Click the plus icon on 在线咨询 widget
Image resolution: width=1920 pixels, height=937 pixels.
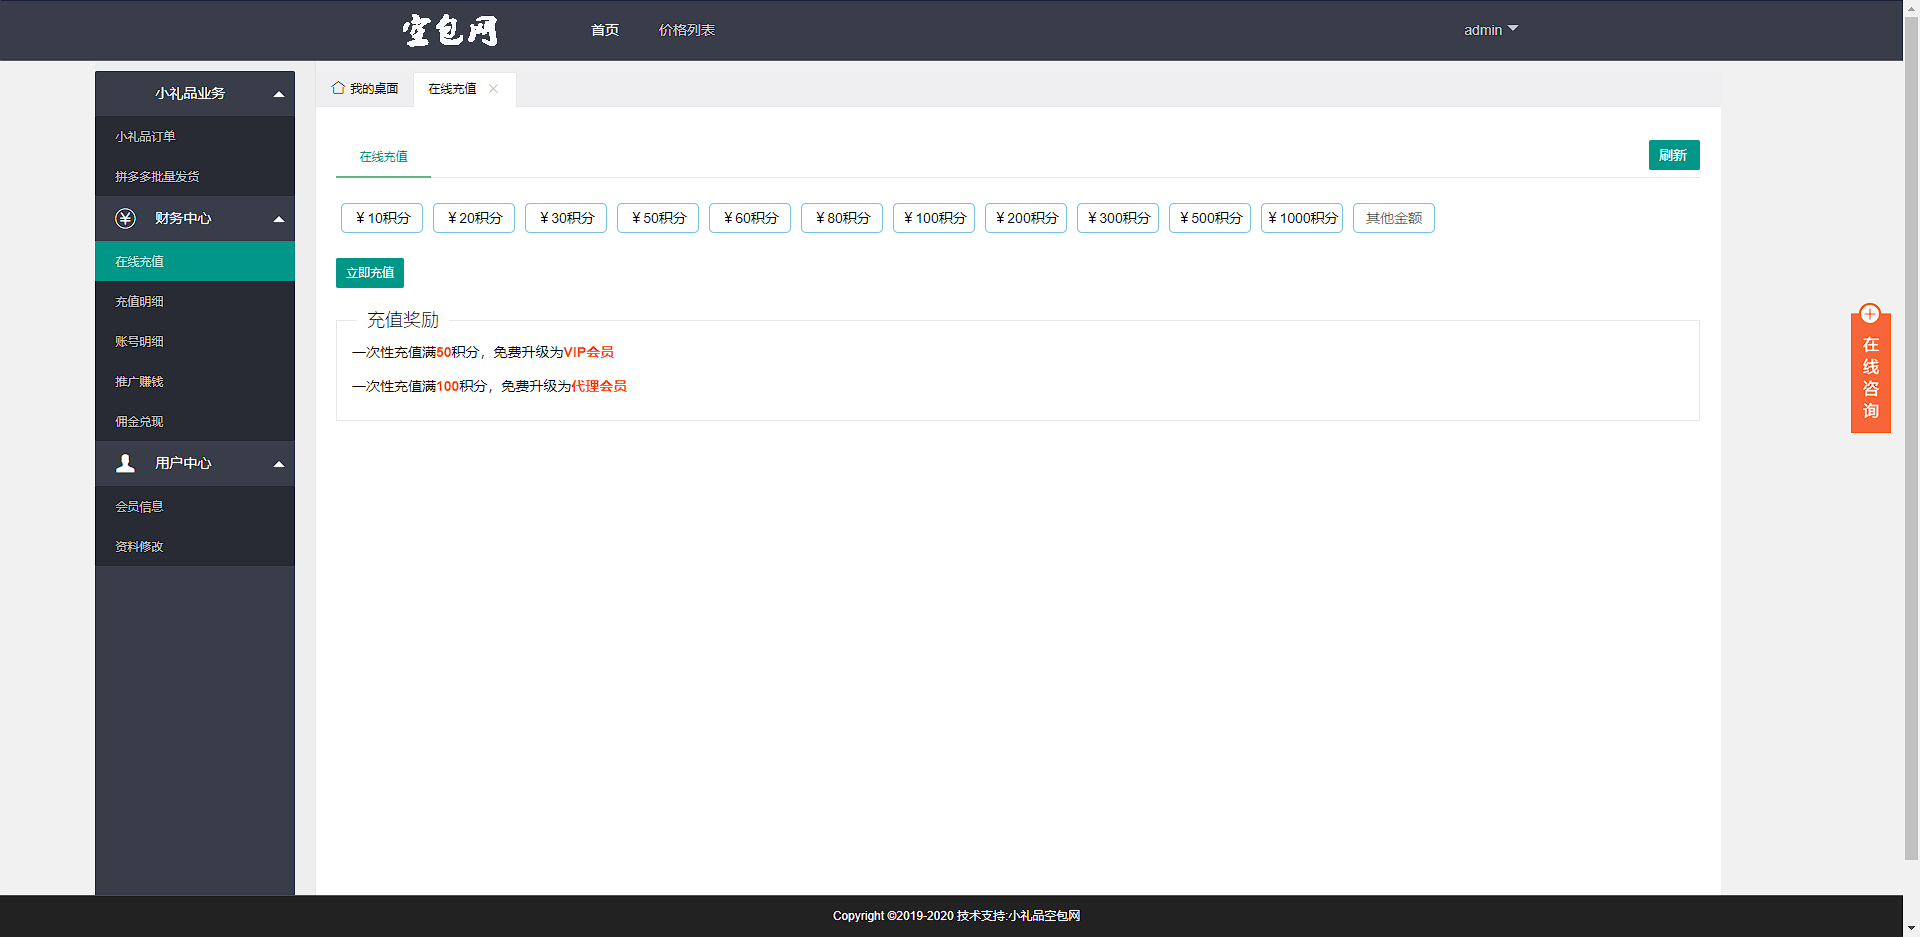click(1870, 314)
